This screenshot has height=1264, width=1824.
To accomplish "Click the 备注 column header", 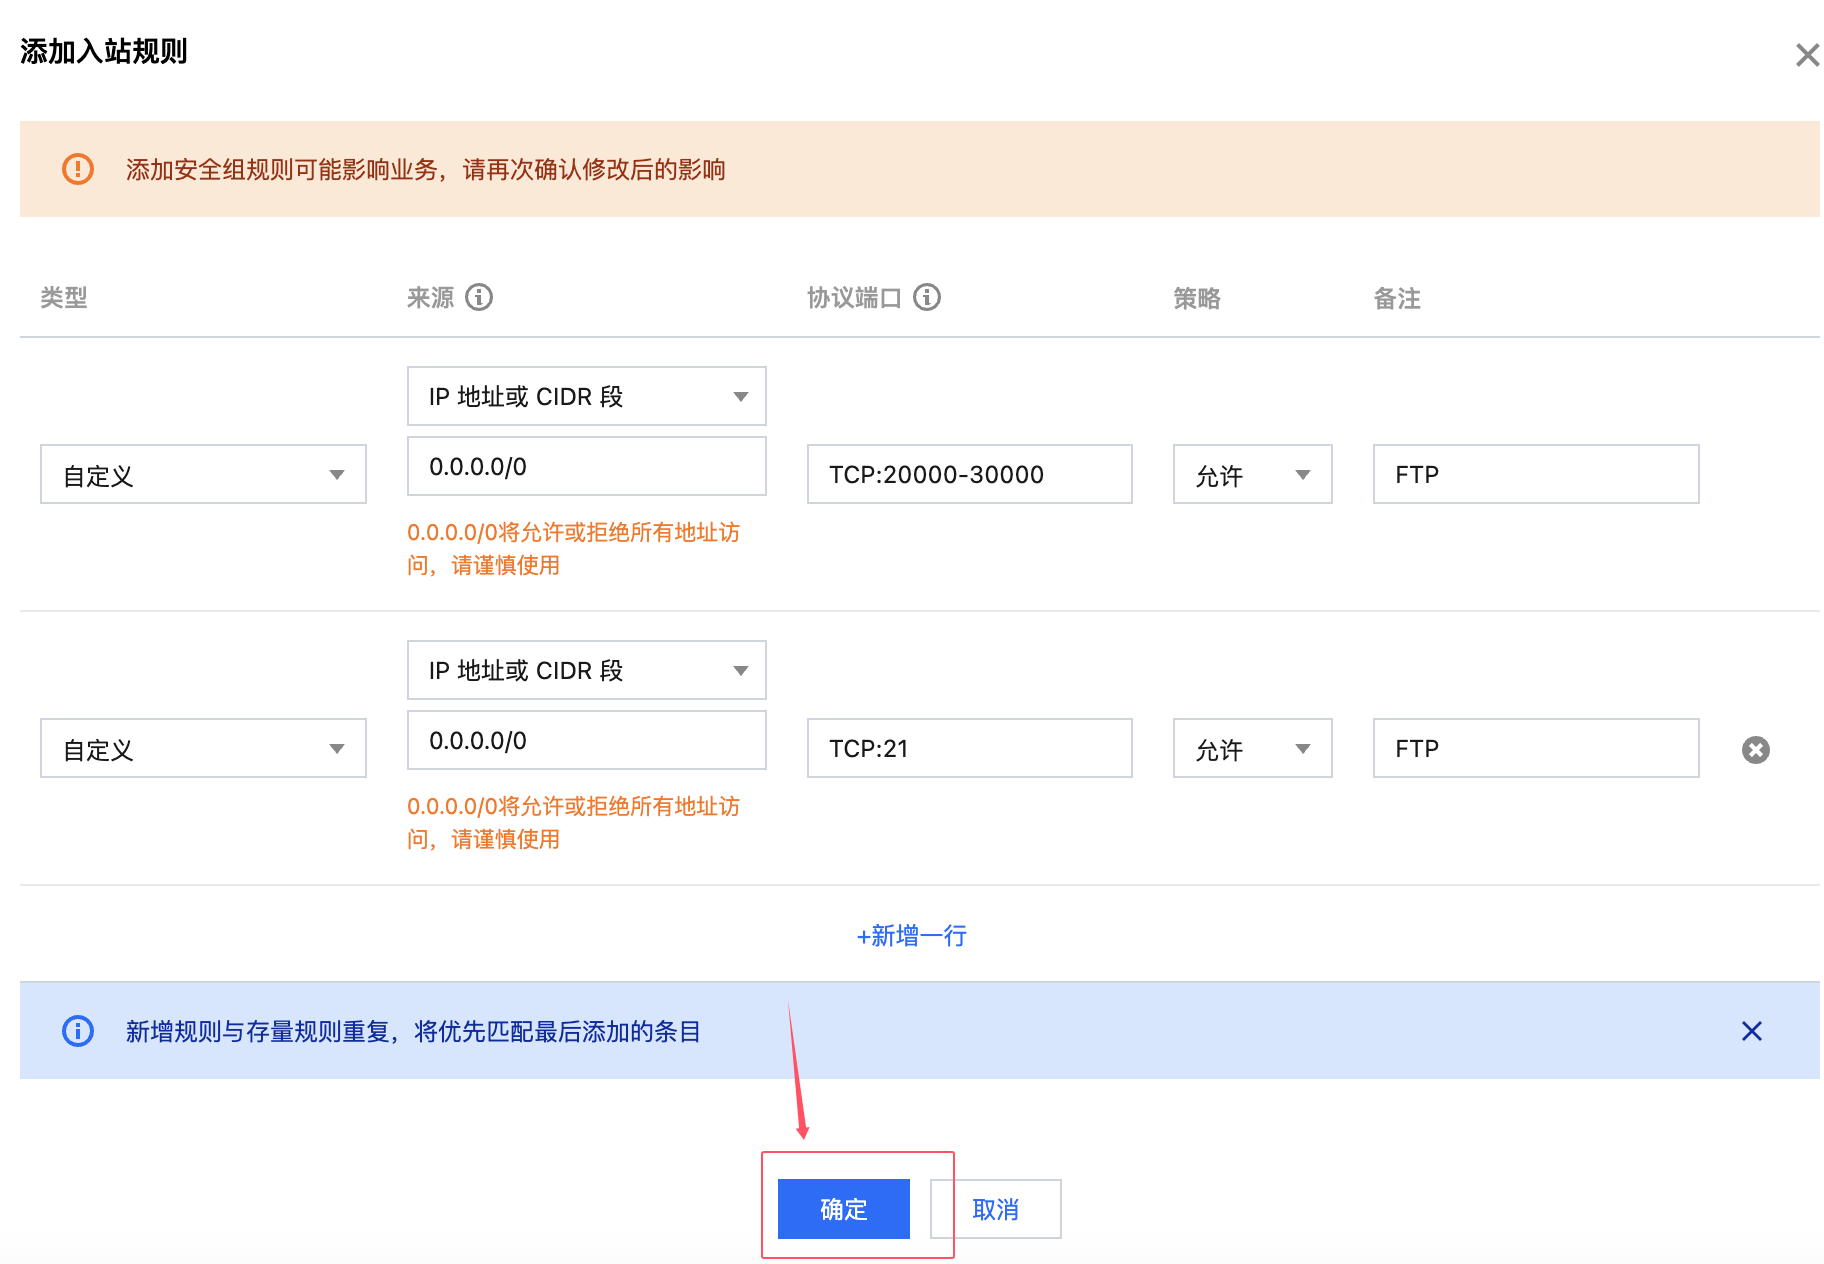I will pyautogui.click(x=1397, y=298).
